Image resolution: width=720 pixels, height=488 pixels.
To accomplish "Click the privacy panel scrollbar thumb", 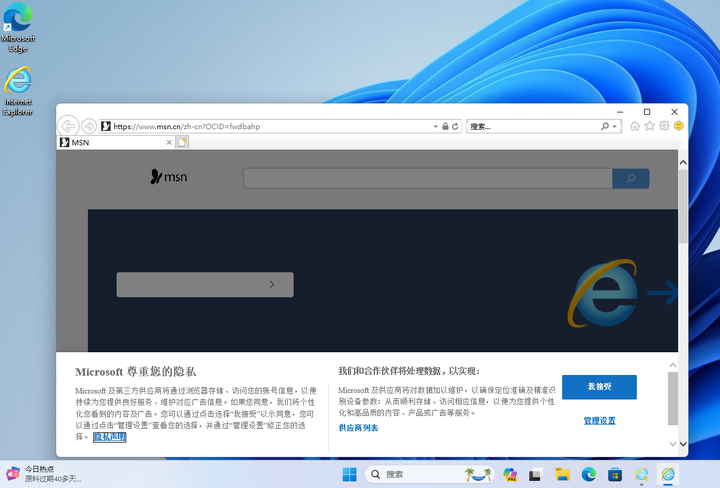I will (673, 398).
